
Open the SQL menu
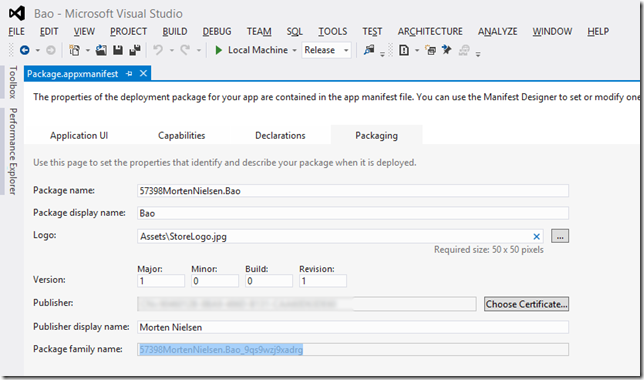point(294,32)
